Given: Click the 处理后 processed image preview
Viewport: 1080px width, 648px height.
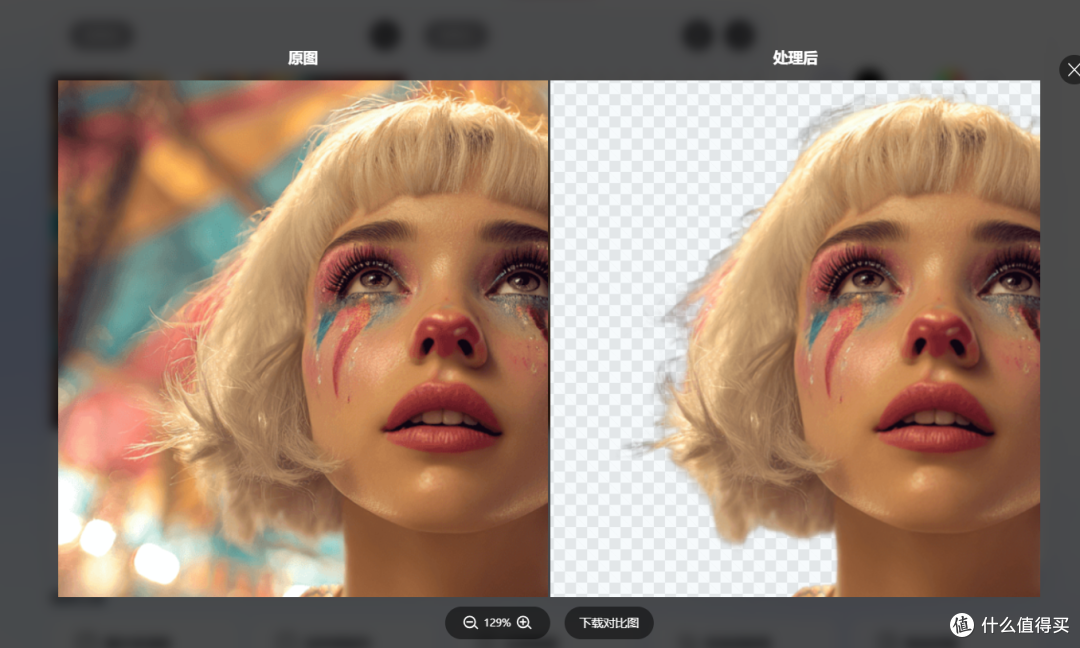Looking at the screenshot, I should click(x=795, y=338).
